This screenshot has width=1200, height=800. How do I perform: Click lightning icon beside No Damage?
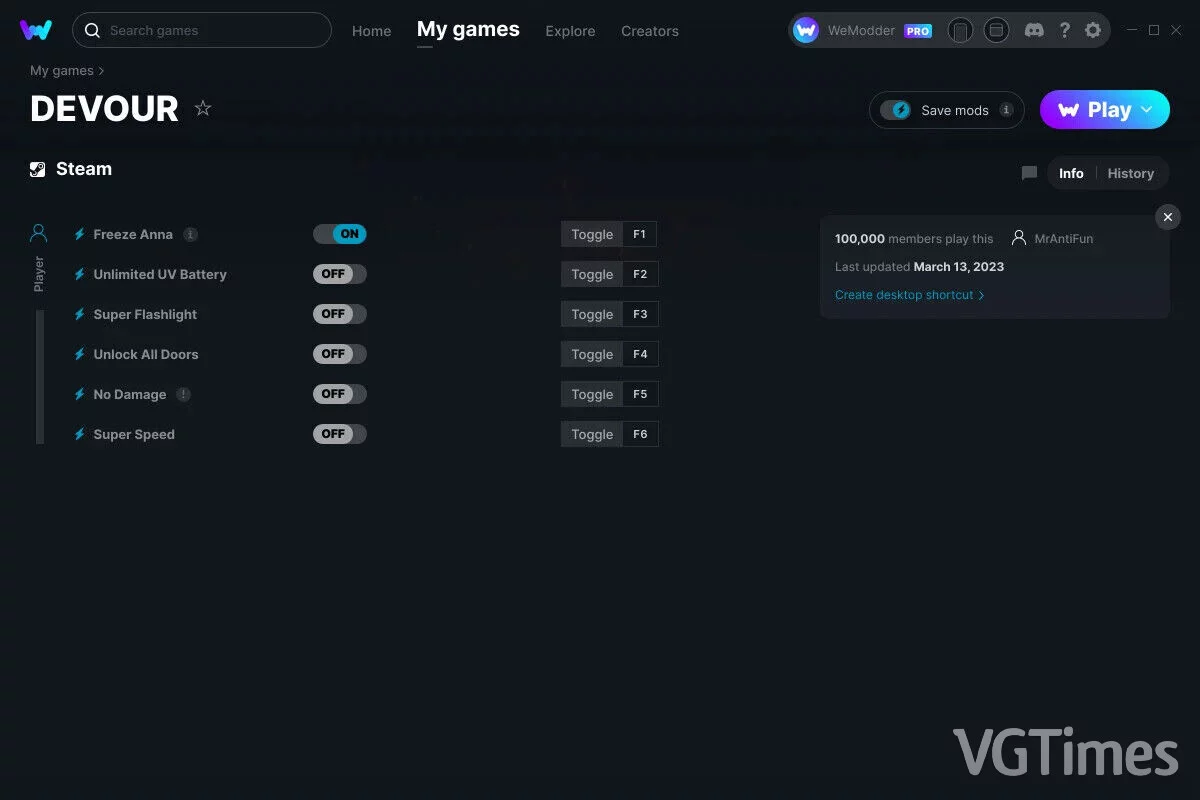click(x=80, y=394)
